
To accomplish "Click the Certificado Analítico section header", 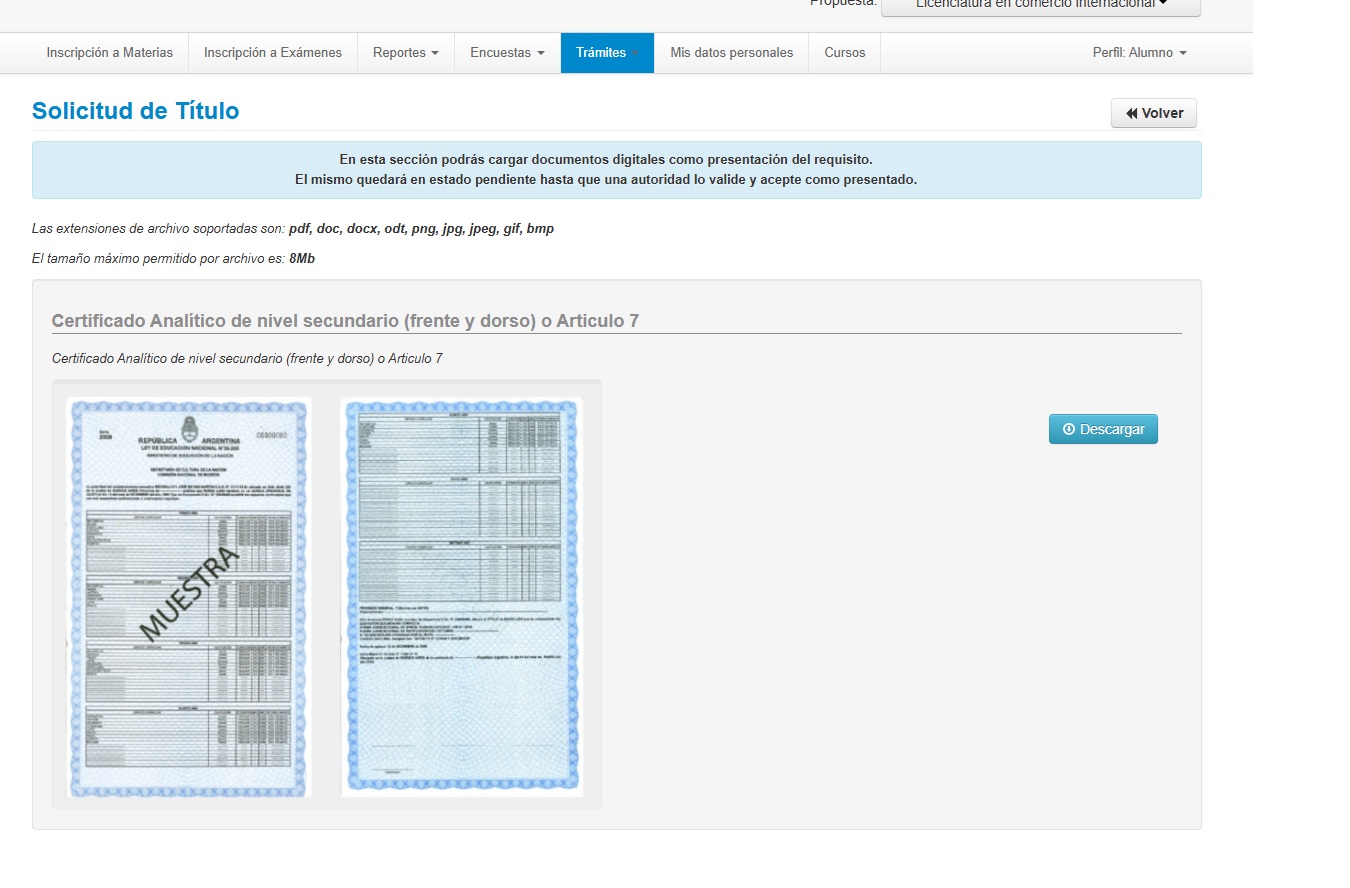I will click(x=345, y=321).
